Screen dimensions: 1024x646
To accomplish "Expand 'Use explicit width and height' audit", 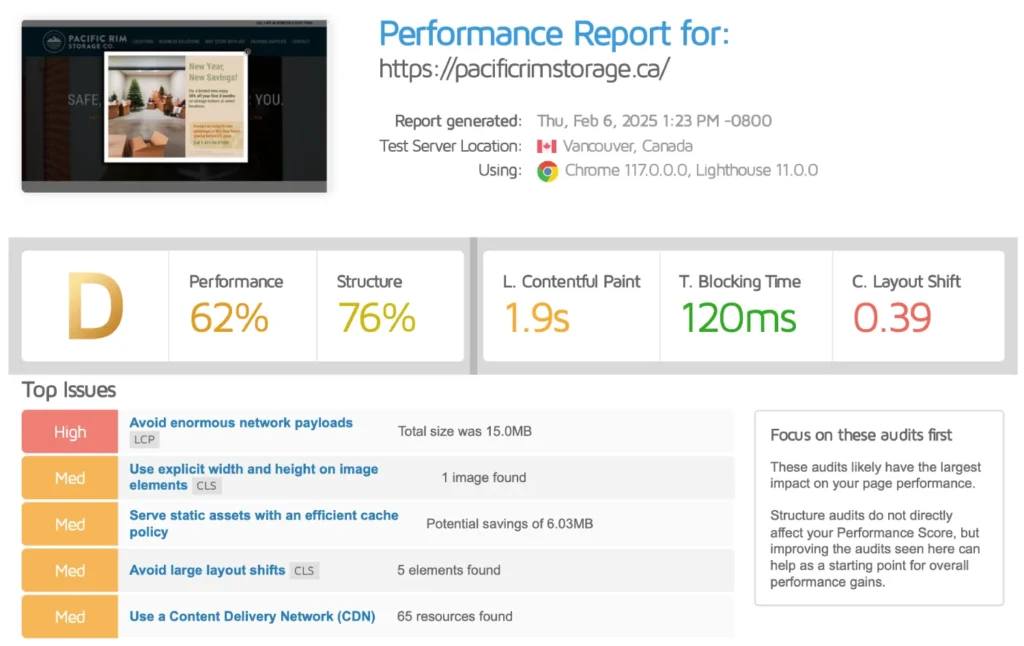I will pyautogui.click(x=253, y=469).
